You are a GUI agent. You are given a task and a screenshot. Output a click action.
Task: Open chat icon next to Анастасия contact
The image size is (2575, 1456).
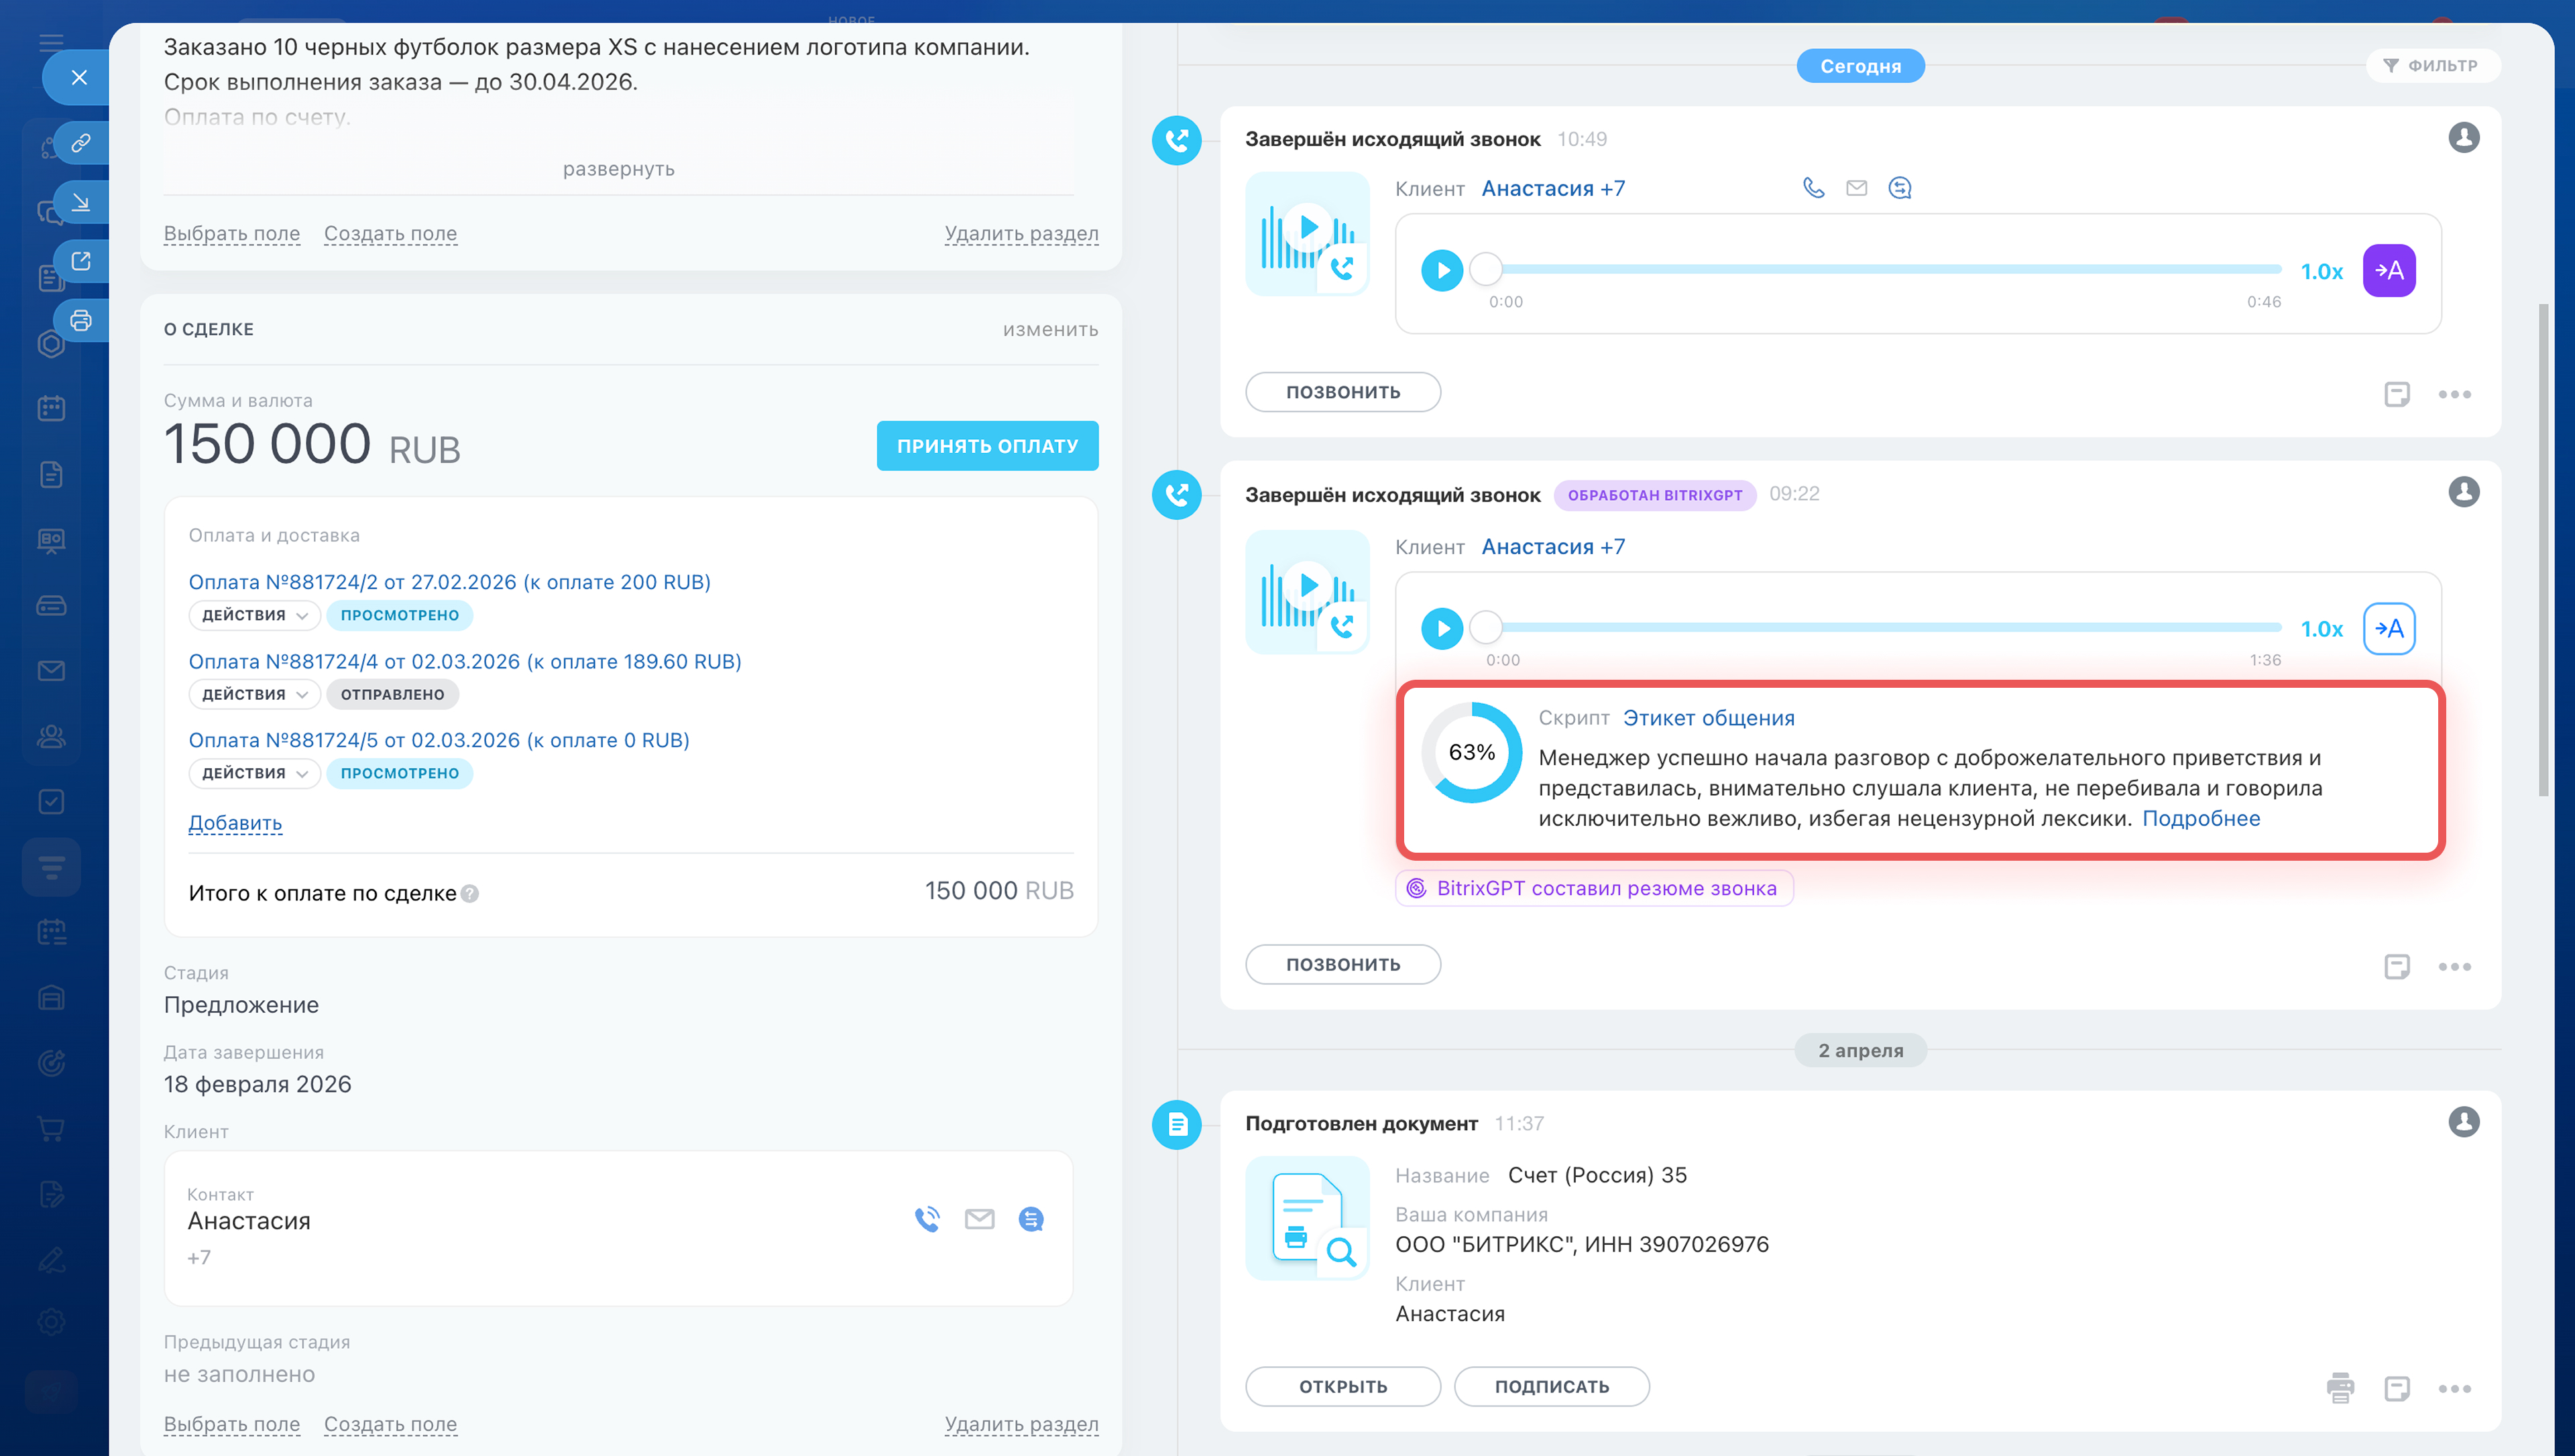(x=1031, y=1218)
